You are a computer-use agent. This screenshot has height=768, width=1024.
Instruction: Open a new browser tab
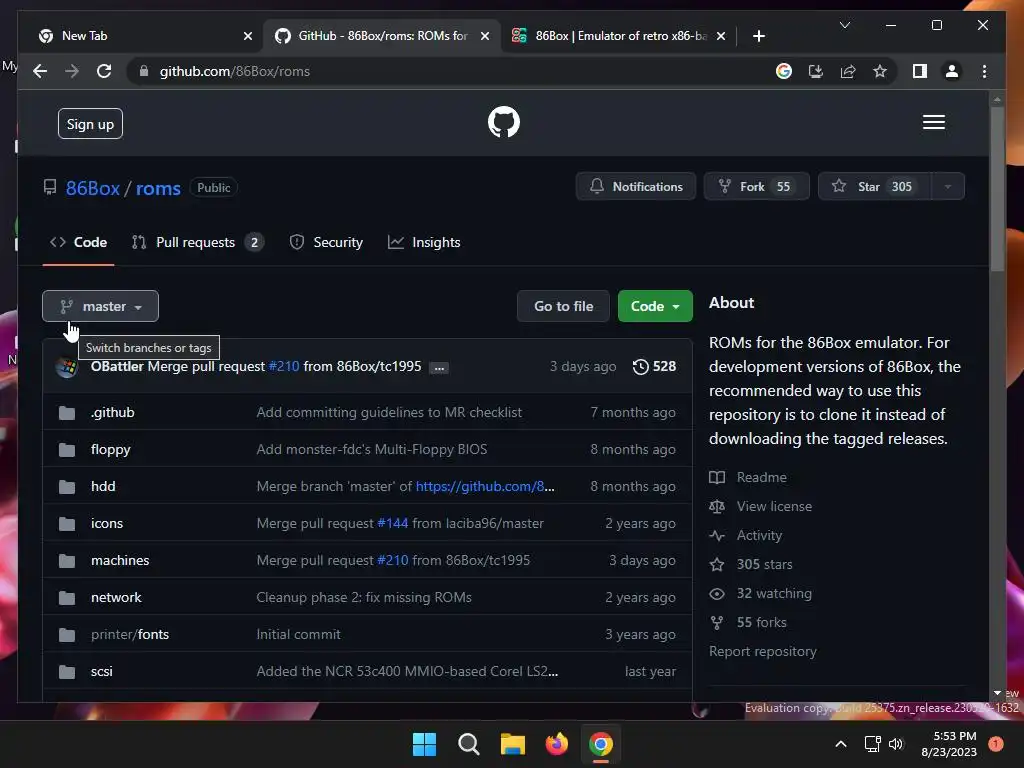758,36
